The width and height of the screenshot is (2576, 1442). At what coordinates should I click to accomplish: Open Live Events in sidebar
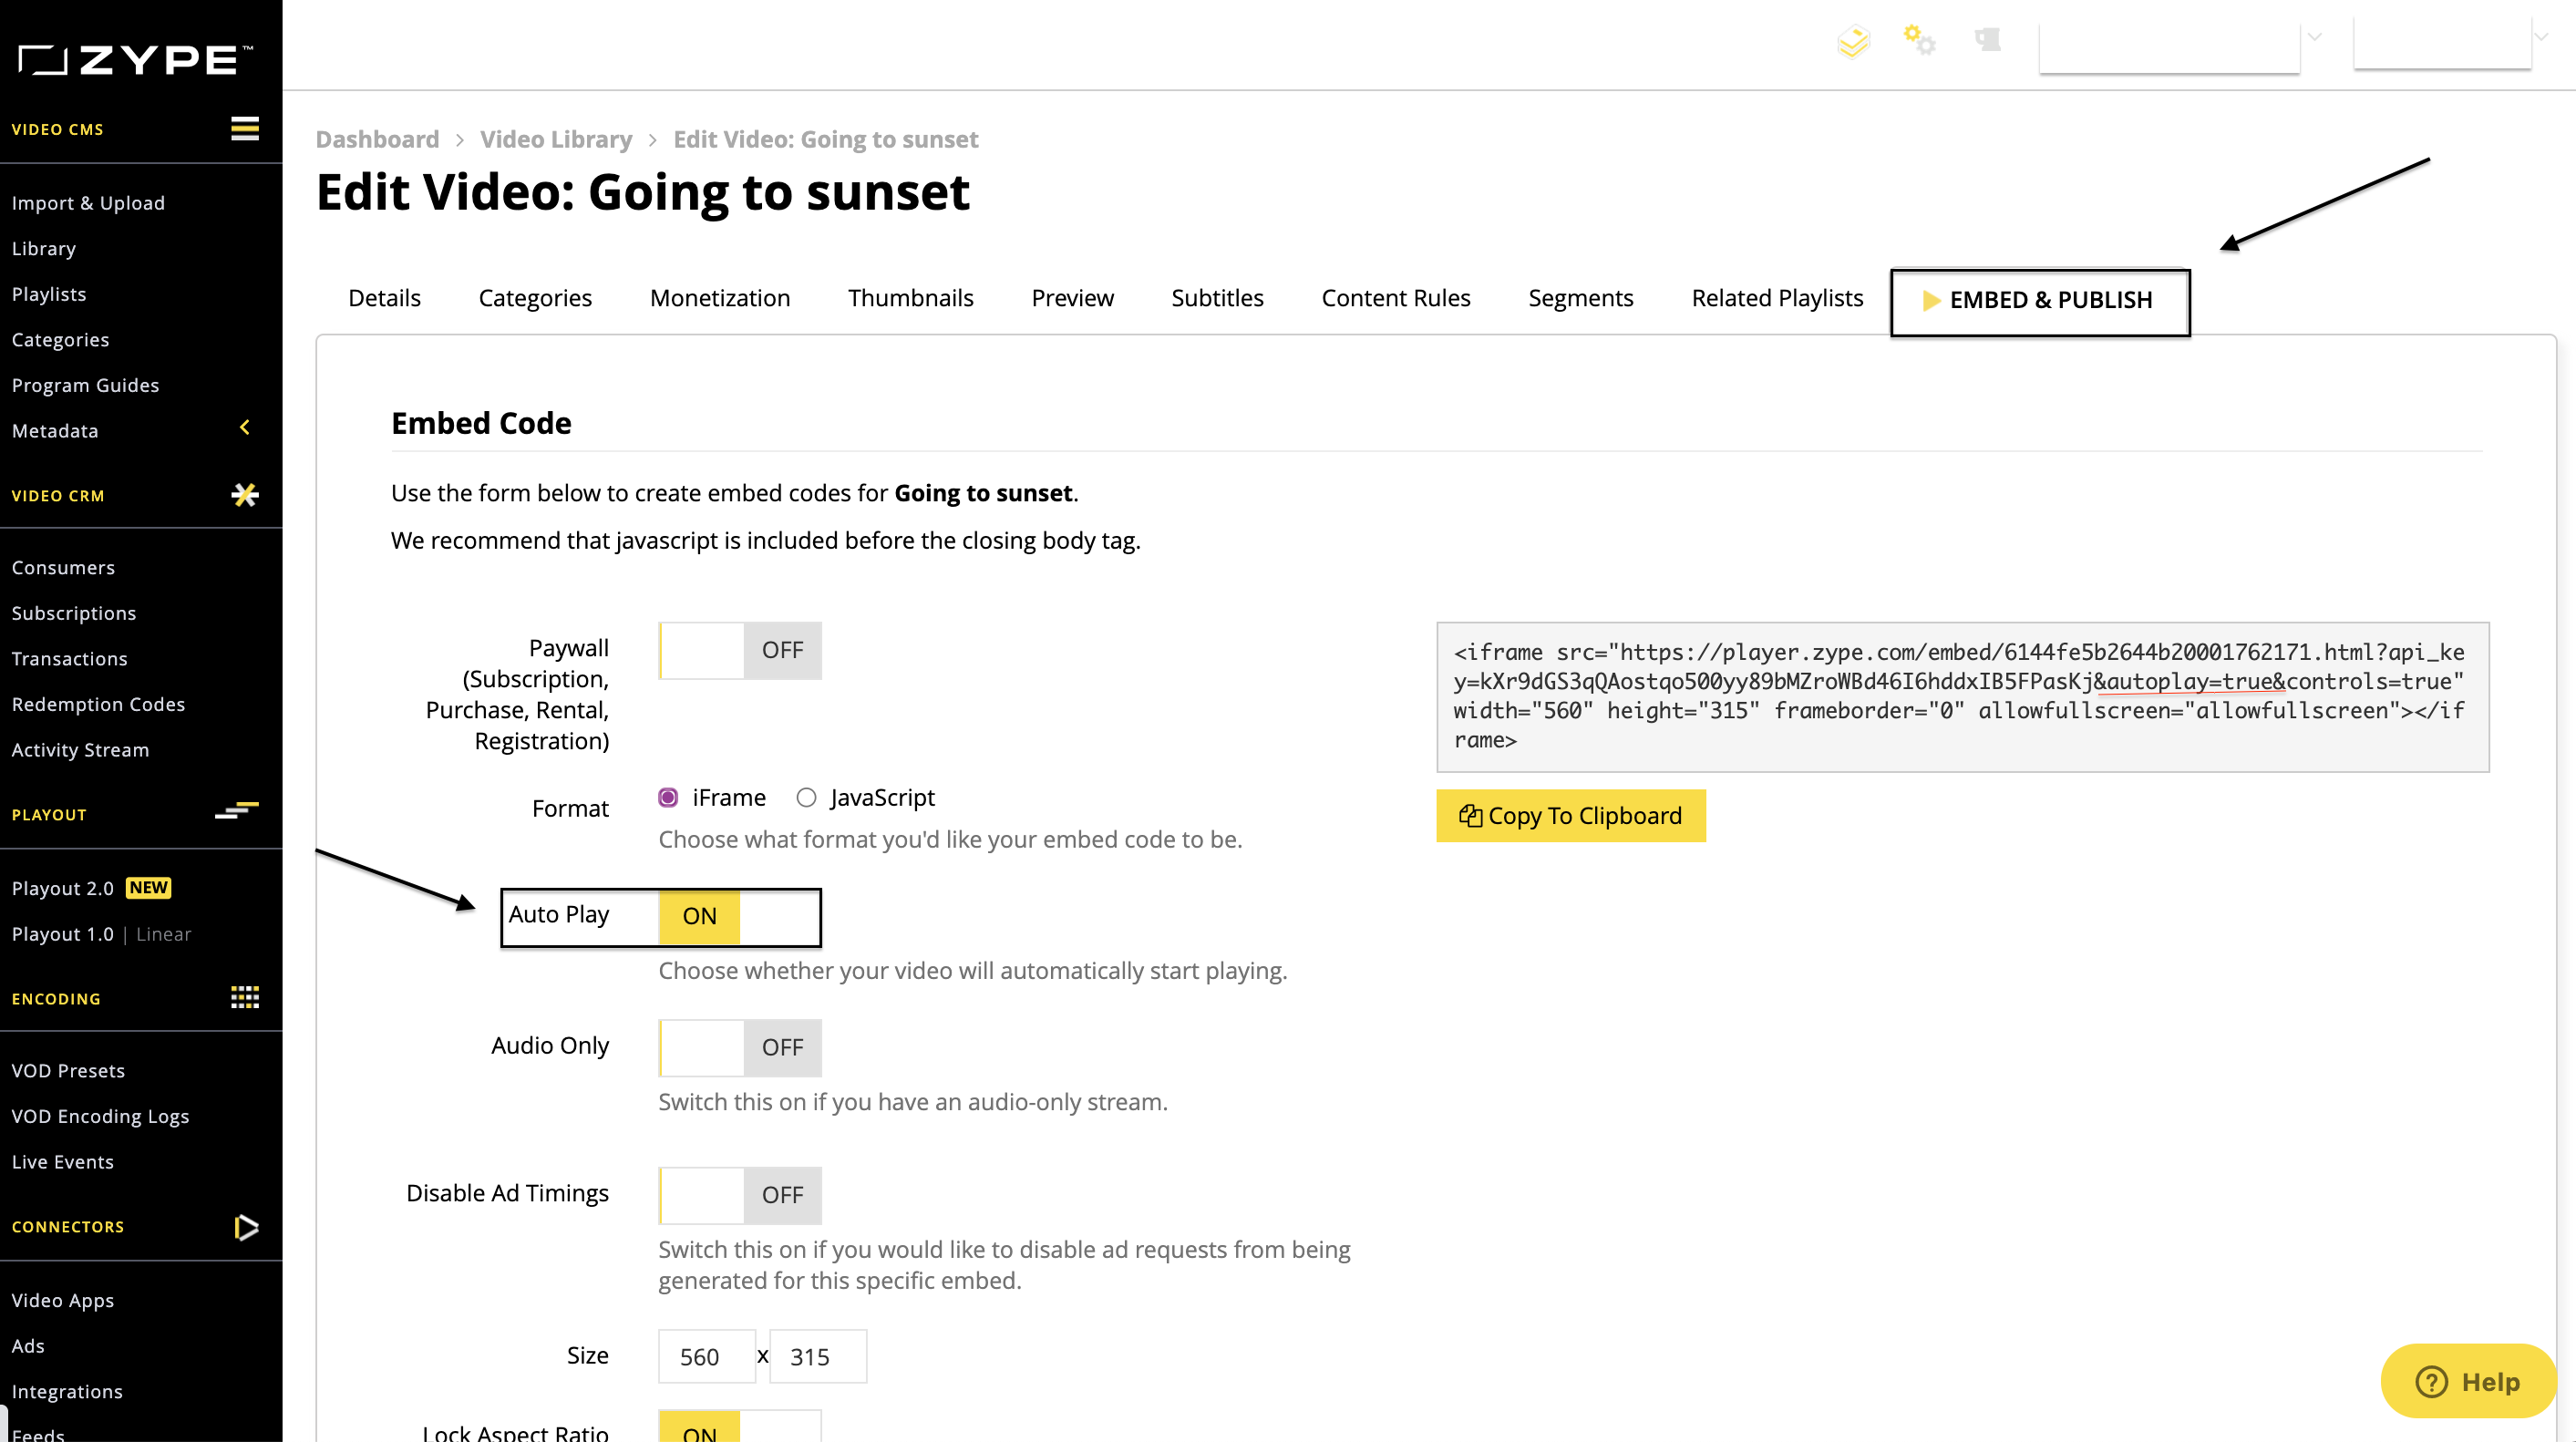[63, 1162]
